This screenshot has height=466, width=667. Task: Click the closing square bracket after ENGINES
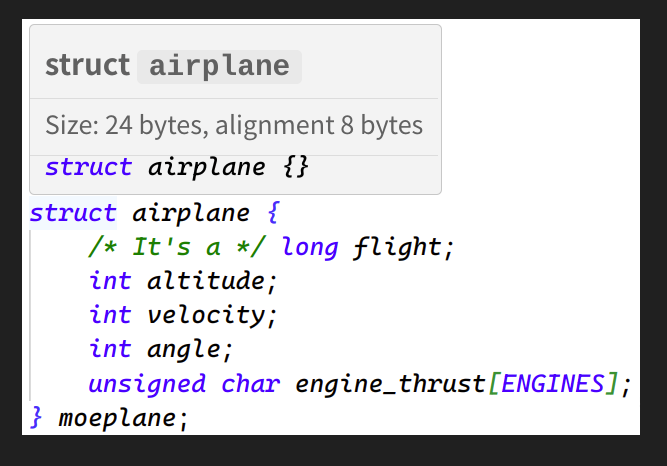pos(614,383)
